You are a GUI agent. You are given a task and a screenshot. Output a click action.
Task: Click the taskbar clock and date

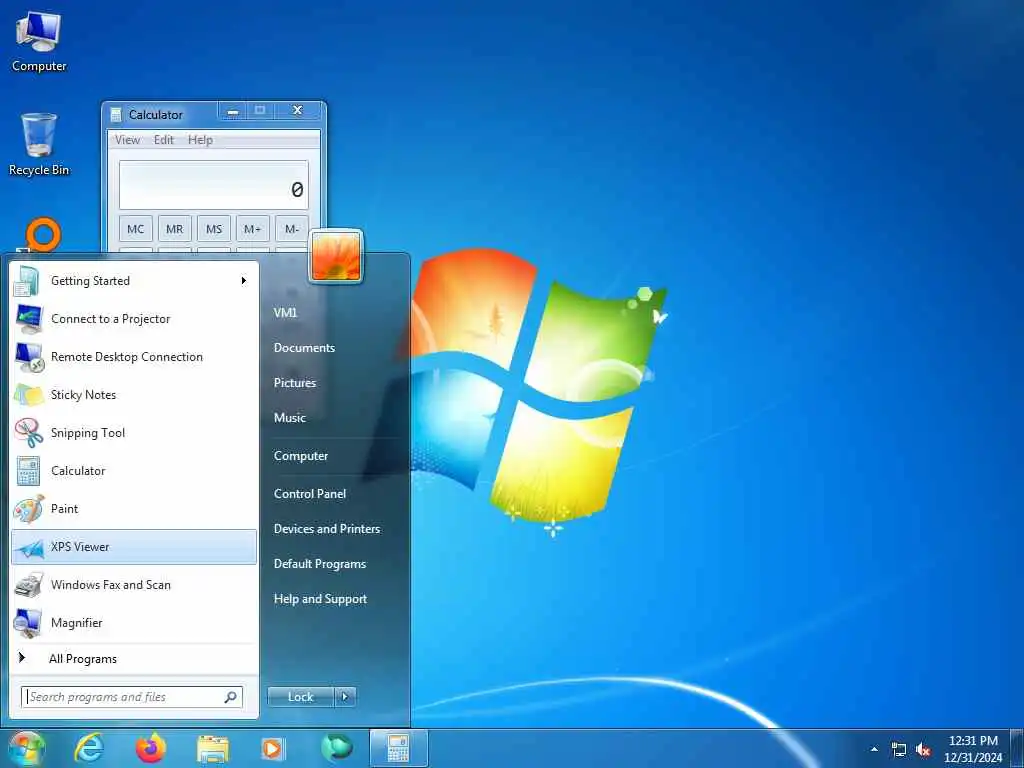pos(973,749)
